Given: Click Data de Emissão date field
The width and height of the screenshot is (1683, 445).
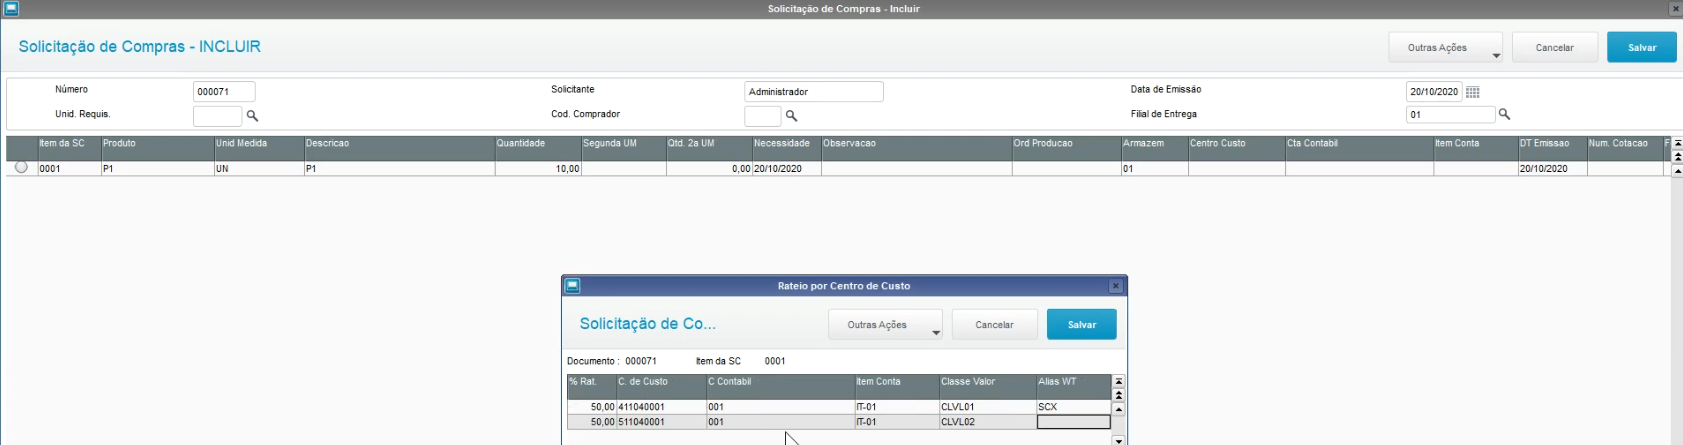Looking at the screenshot, I should [x=1434, y=91].
